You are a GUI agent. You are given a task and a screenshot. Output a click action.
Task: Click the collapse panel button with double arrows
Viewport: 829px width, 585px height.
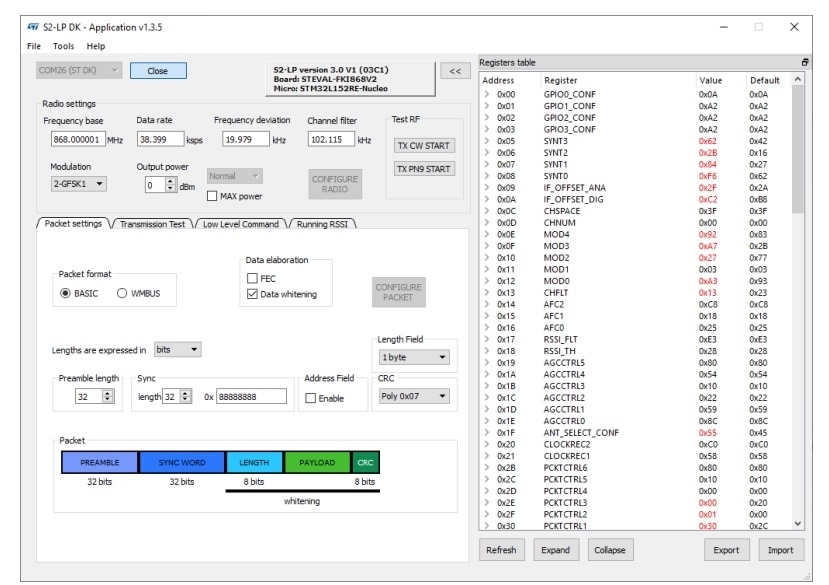coord(456,71)
